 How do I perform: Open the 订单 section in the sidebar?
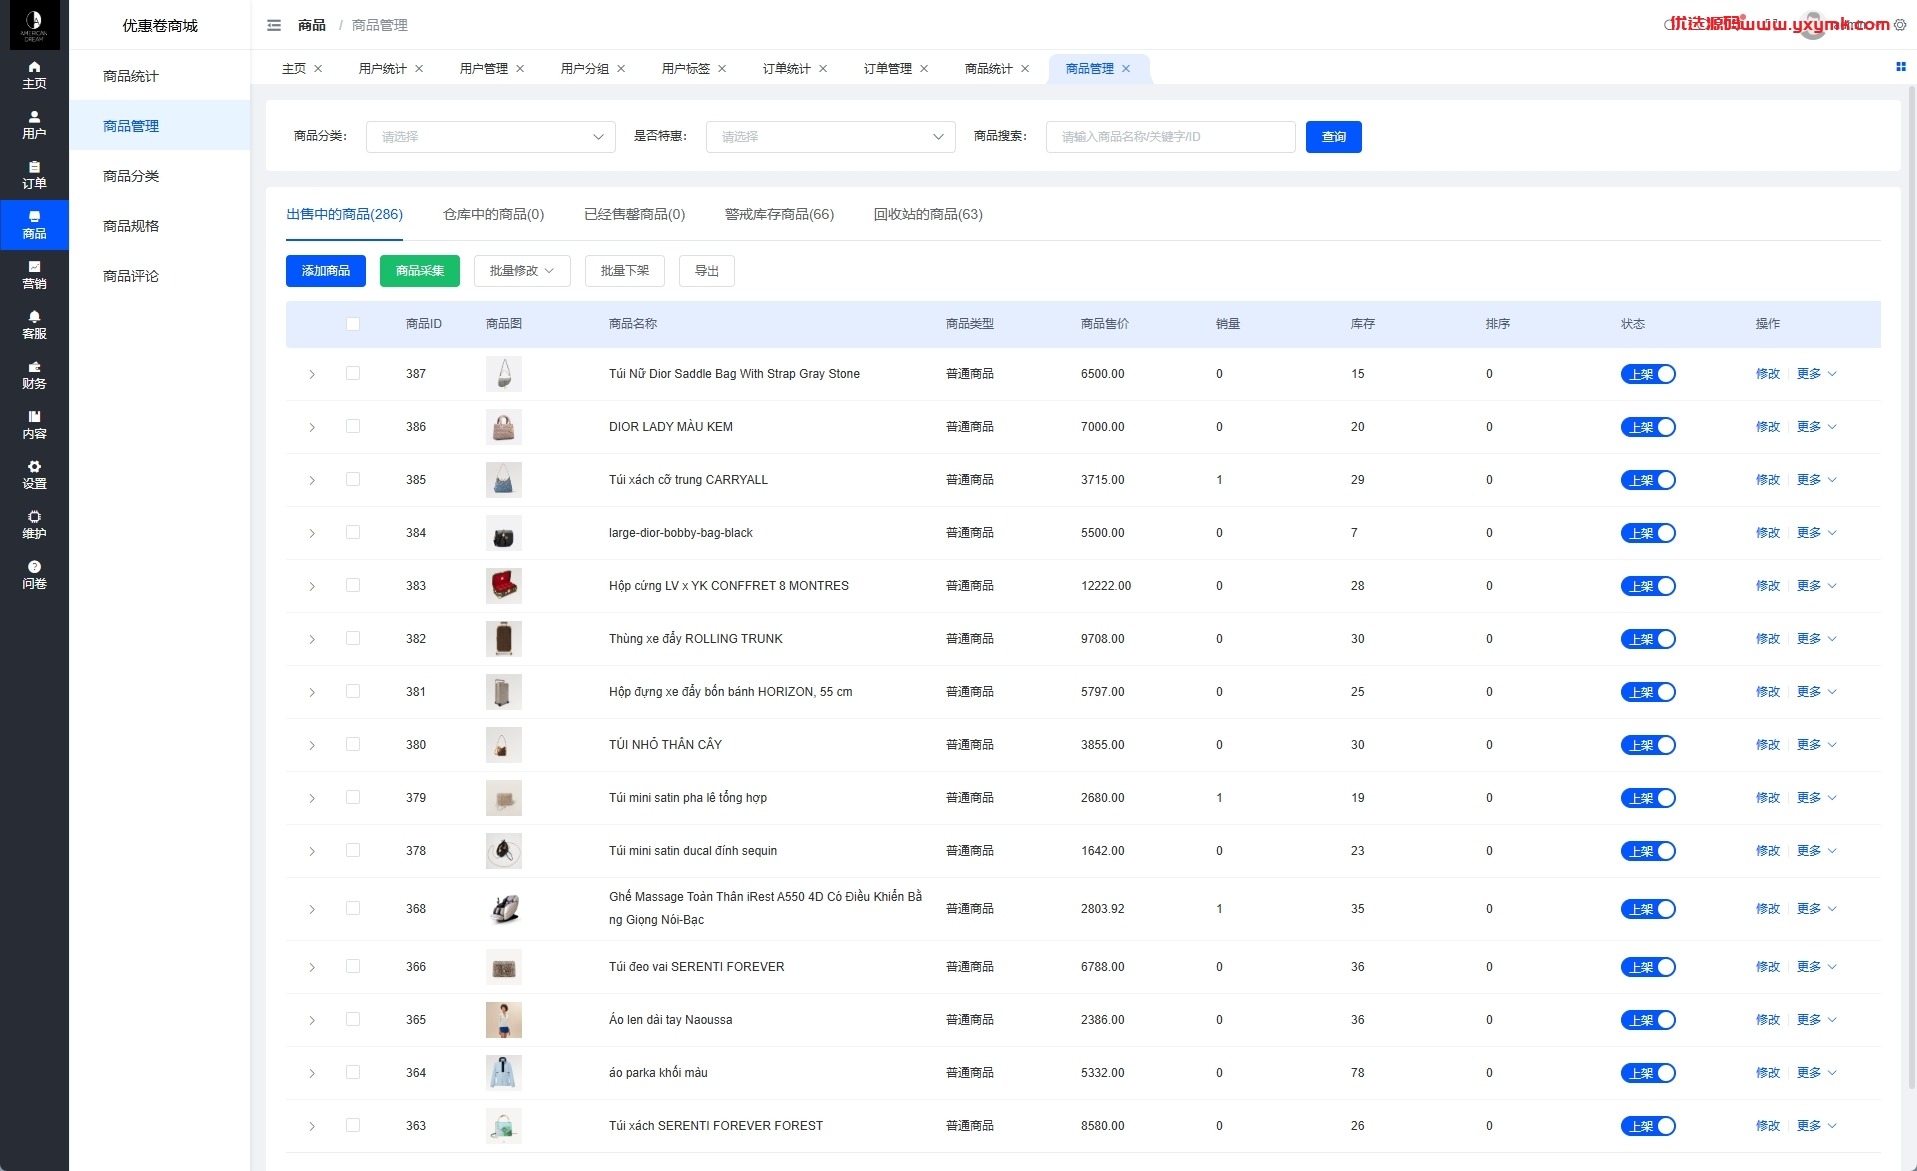(x=34, y=175)
